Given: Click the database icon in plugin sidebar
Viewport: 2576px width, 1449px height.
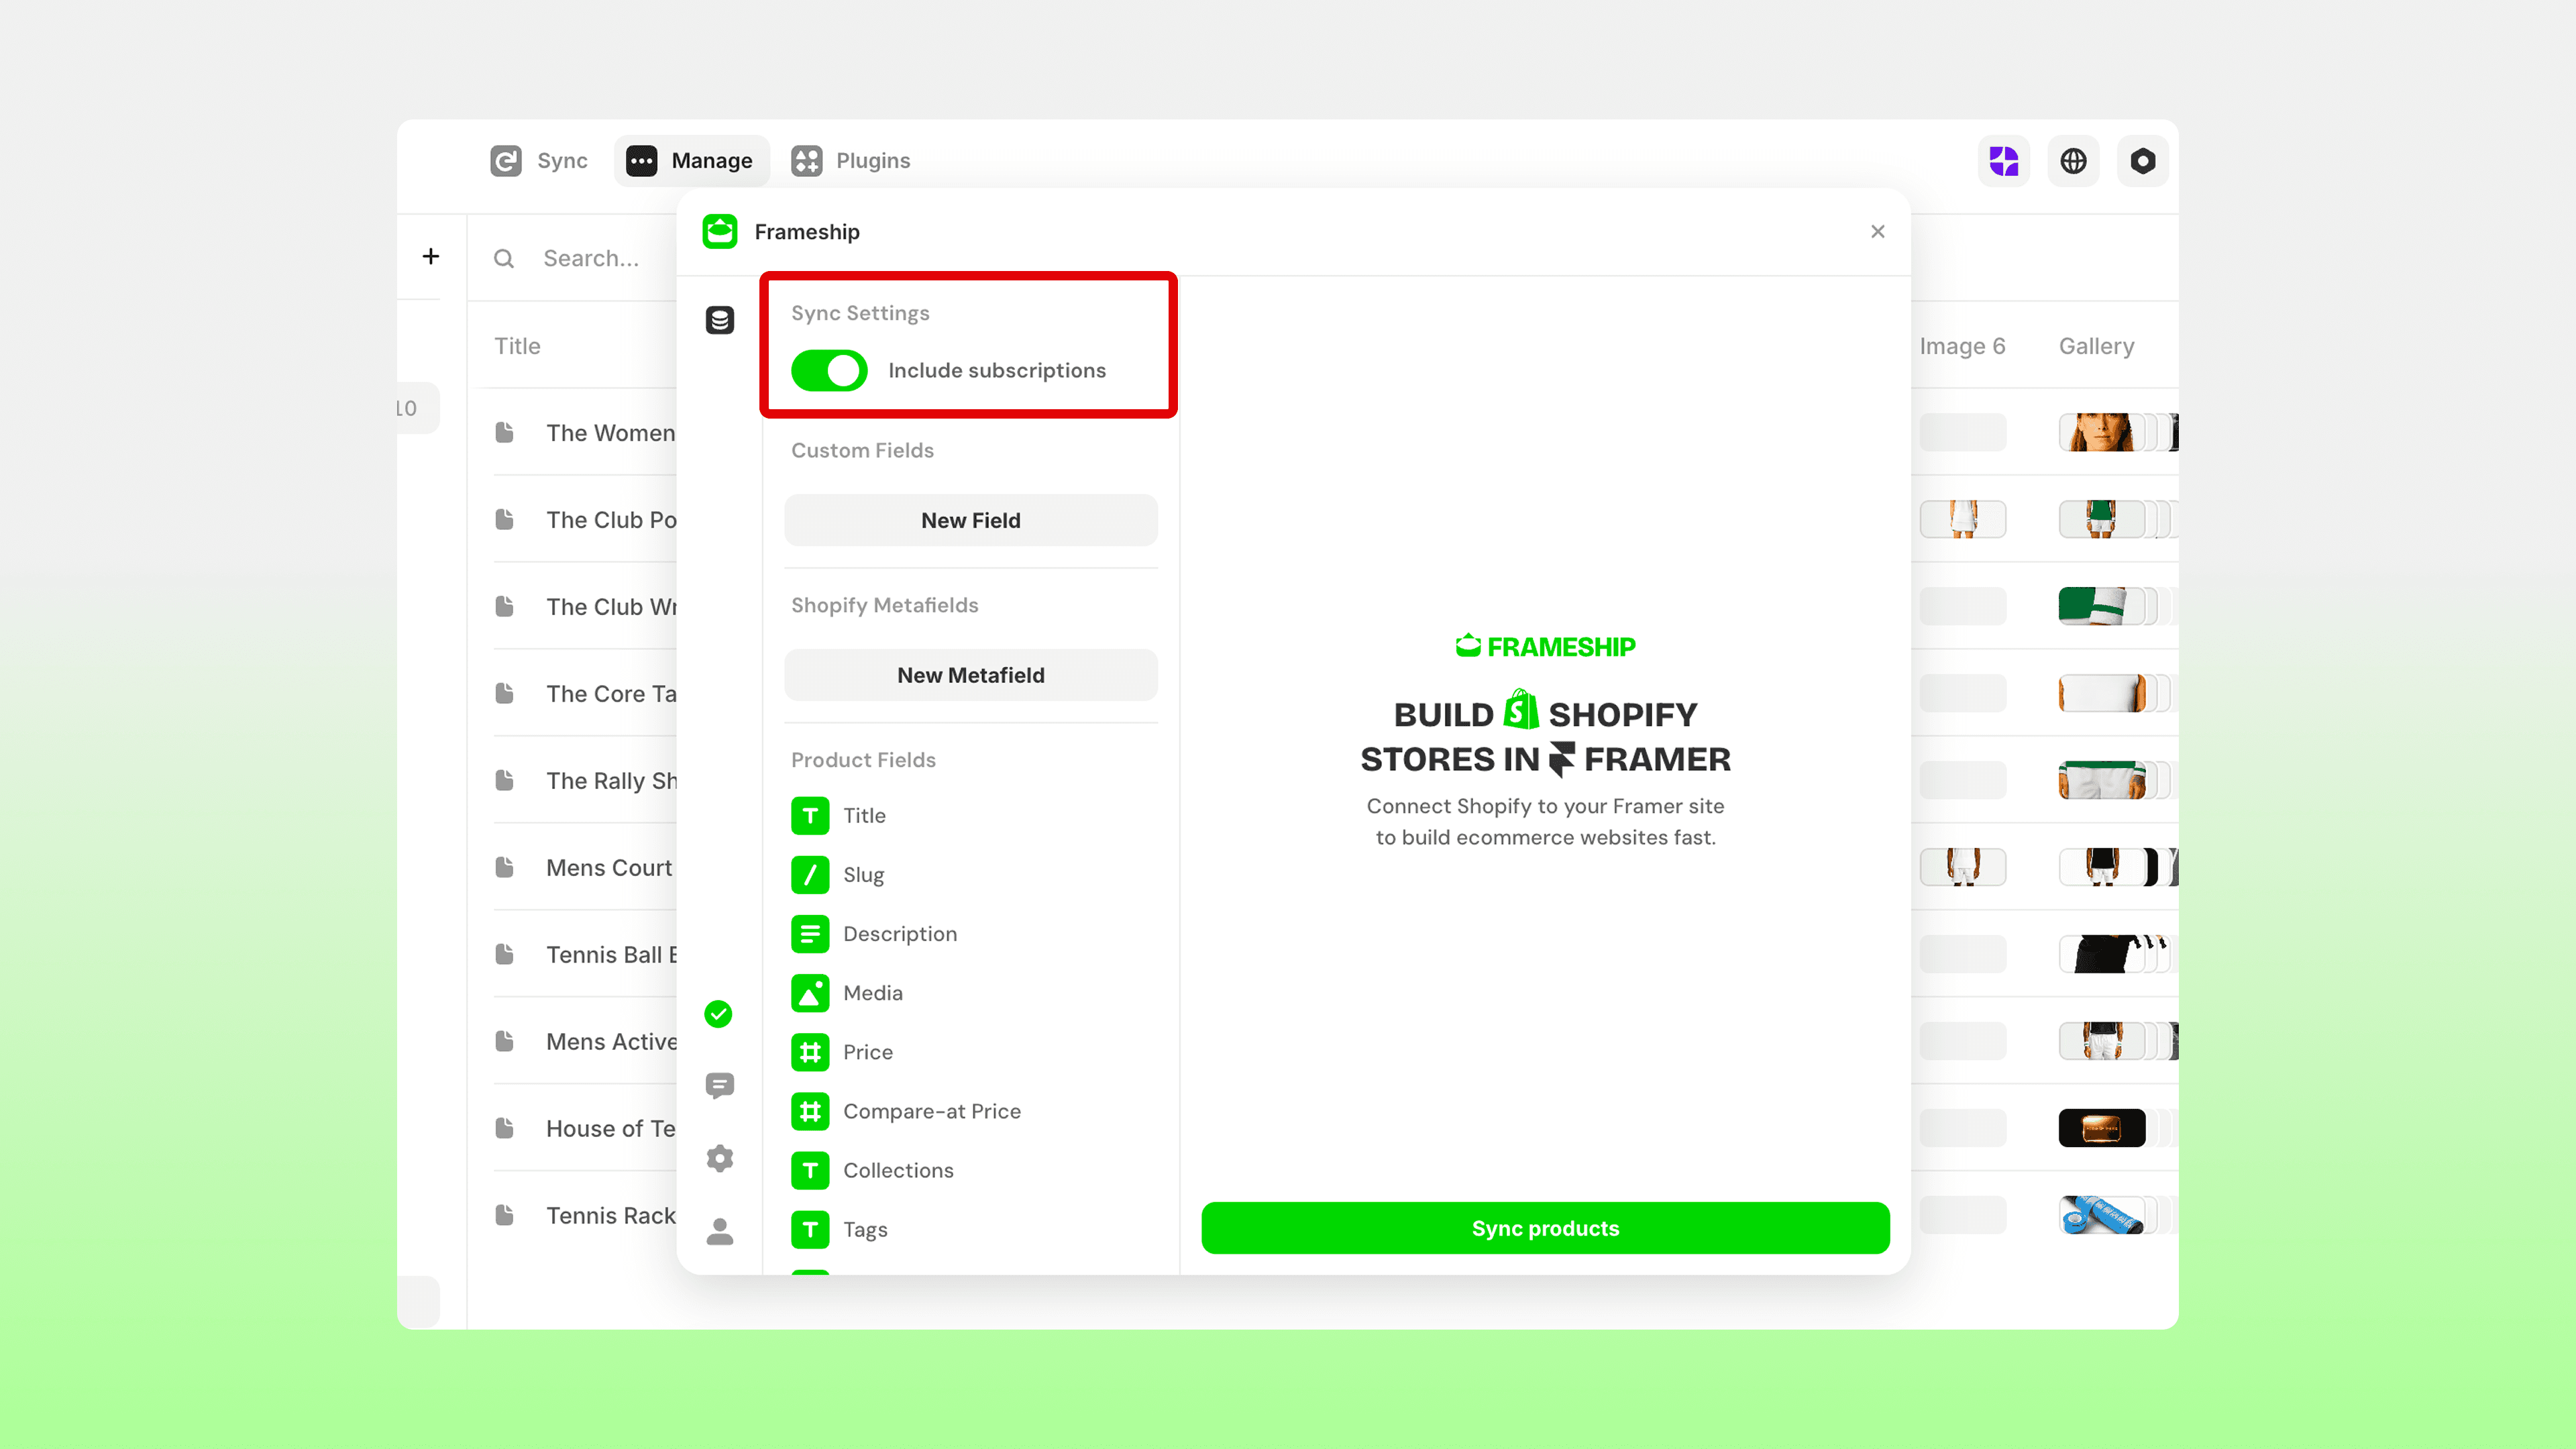Looking at the screenshot, I should (719, 320).
